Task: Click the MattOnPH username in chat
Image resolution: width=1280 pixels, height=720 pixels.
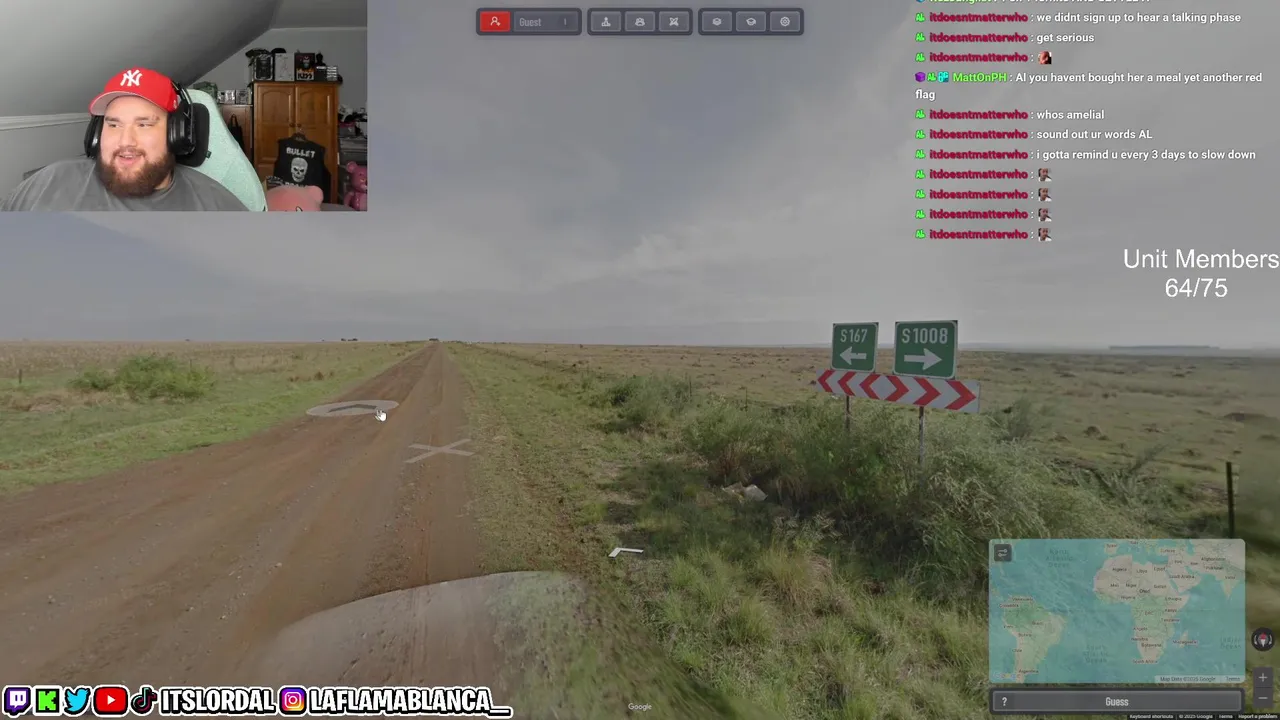Action: [x=980, y=77]
